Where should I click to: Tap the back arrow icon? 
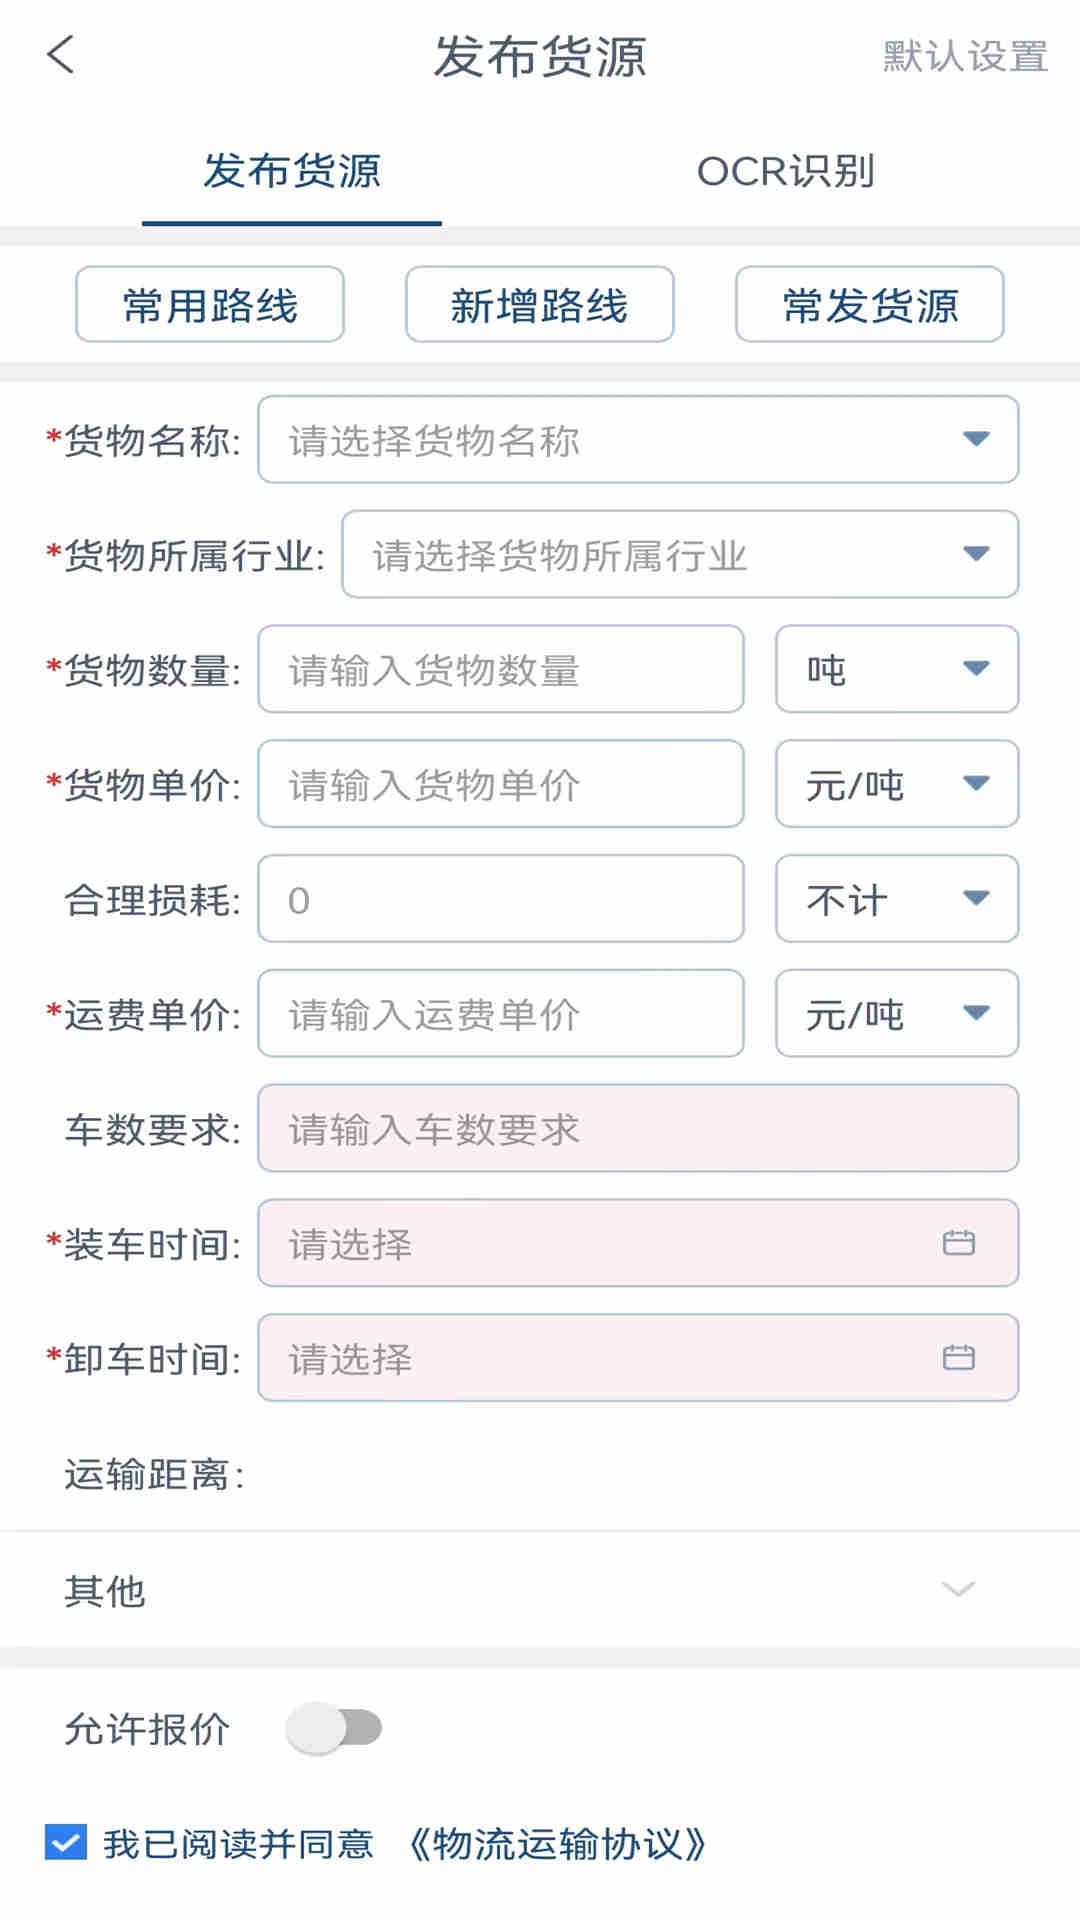coord(61,55)
